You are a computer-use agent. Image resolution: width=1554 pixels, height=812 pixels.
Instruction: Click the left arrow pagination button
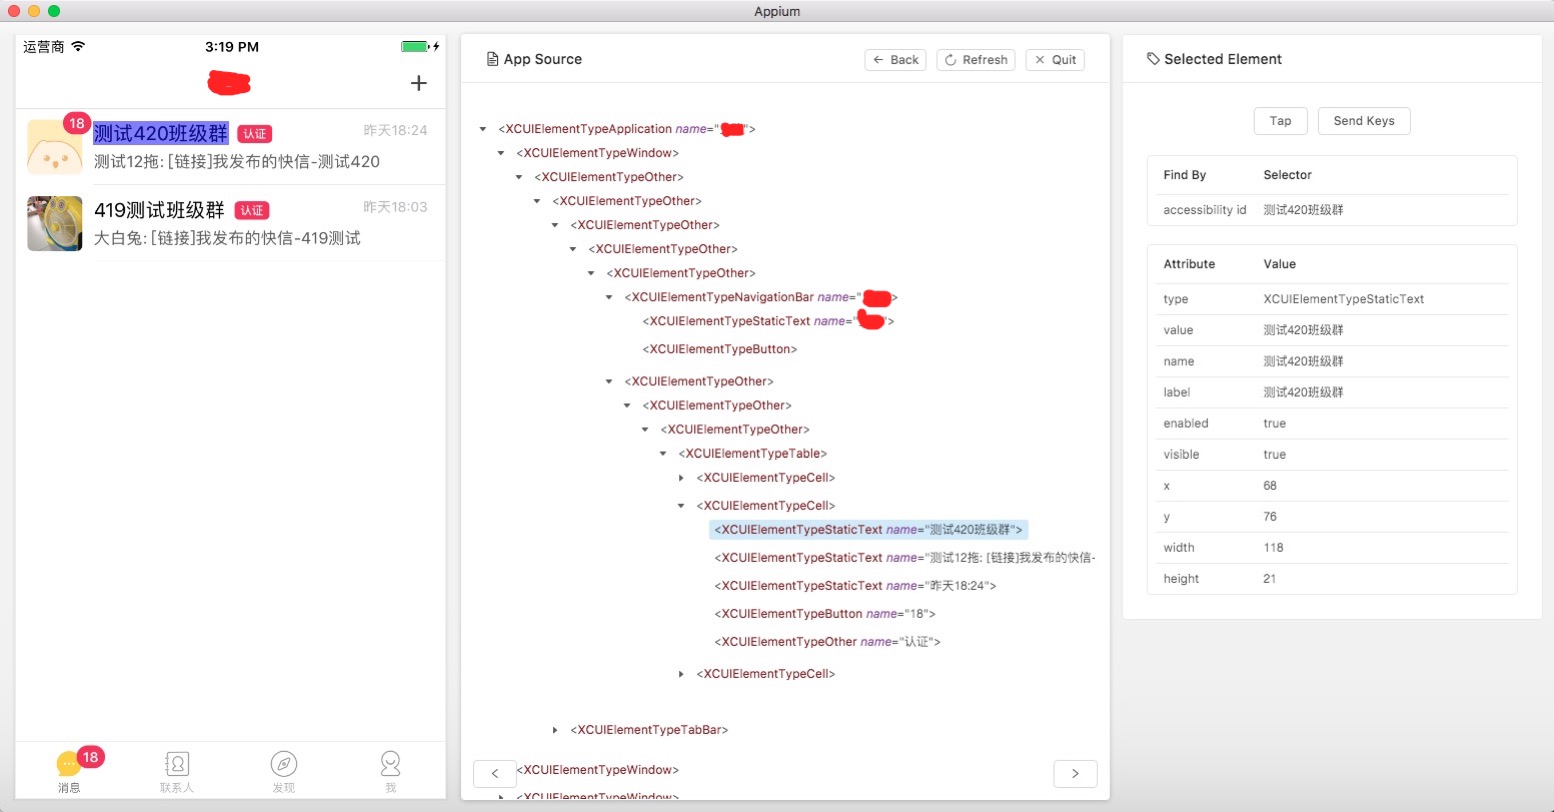pyautogui.click(x=495, y=773)
